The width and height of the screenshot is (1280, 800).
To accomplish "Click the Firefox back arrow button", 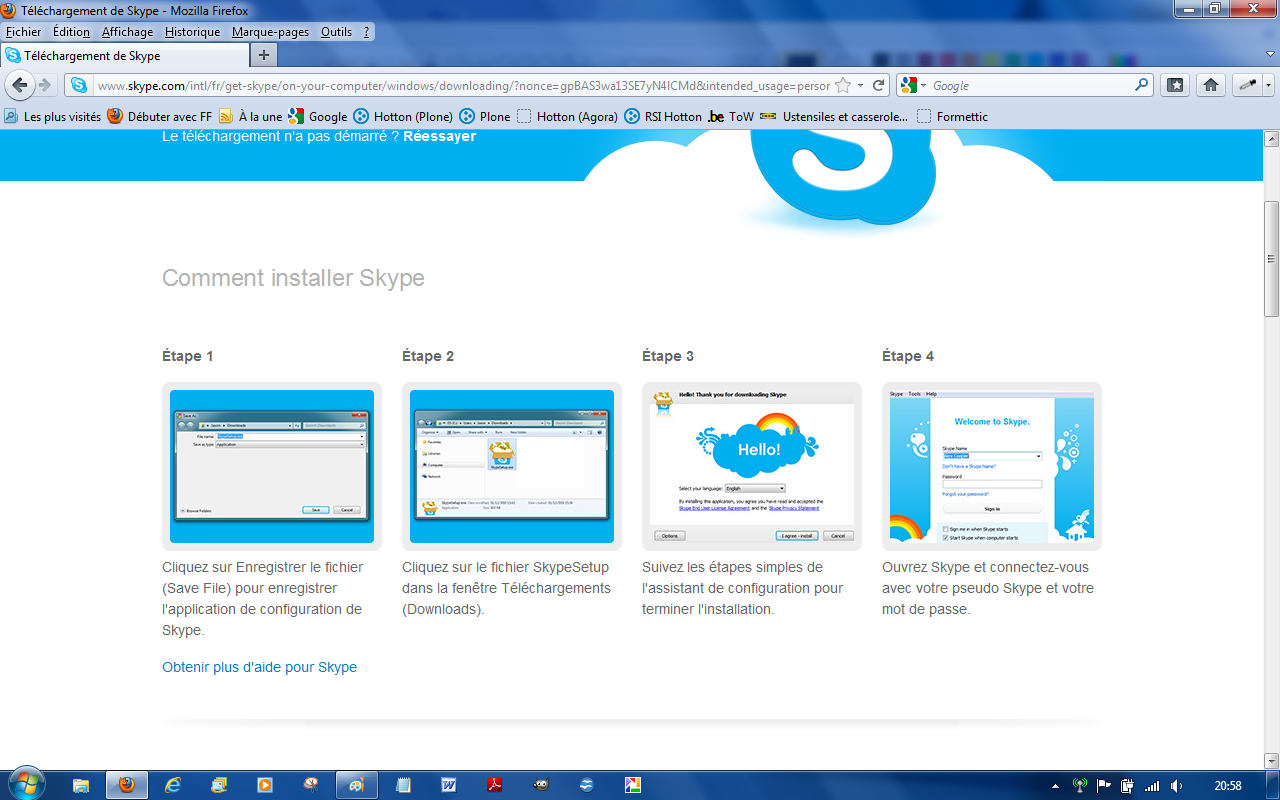I will (x=19, y=85).
